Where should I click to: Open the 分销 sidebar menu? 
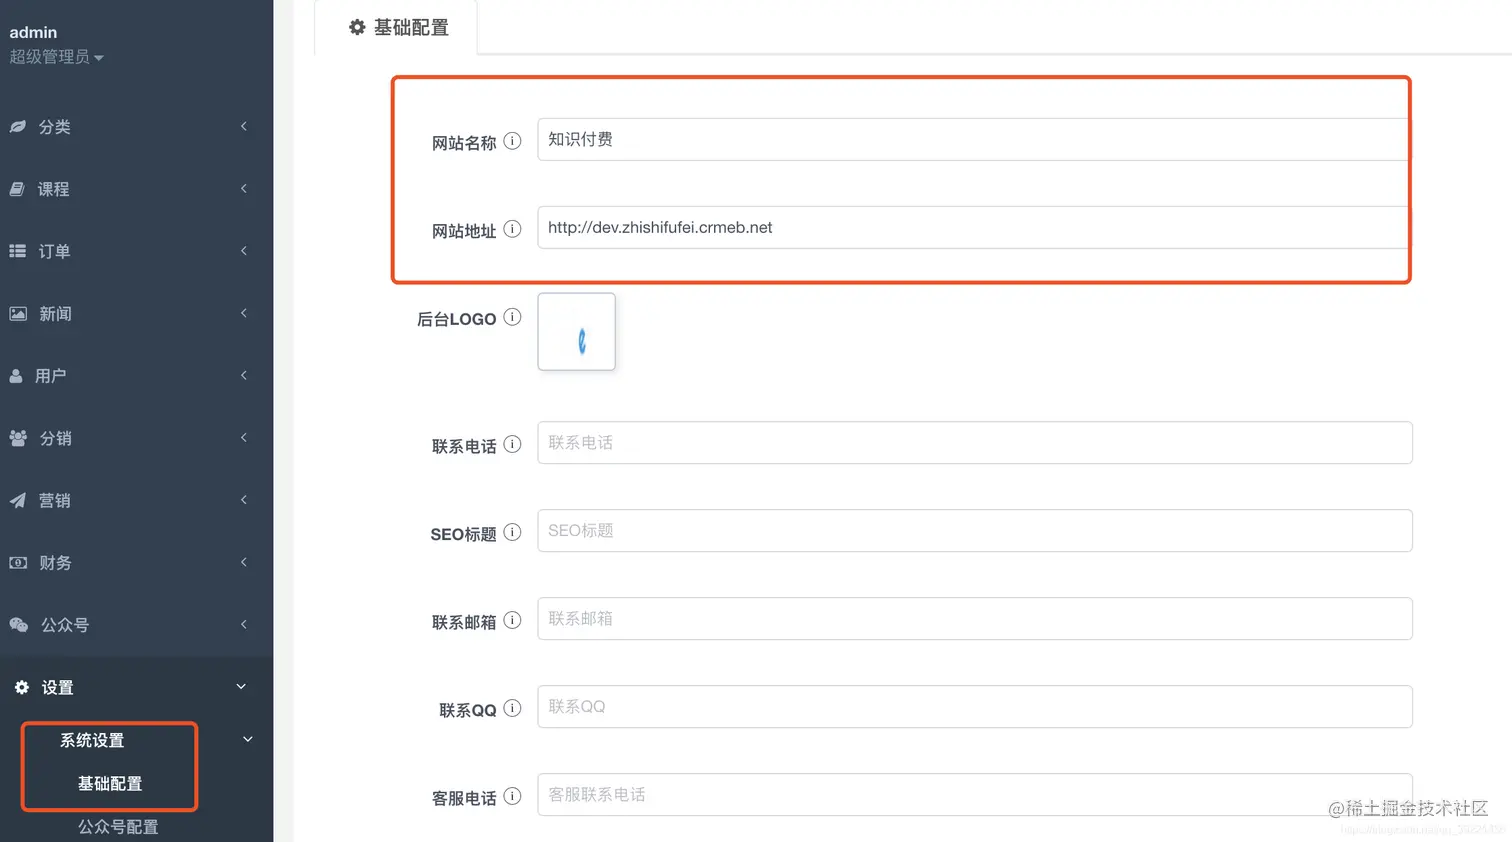[x=136, y=438]
